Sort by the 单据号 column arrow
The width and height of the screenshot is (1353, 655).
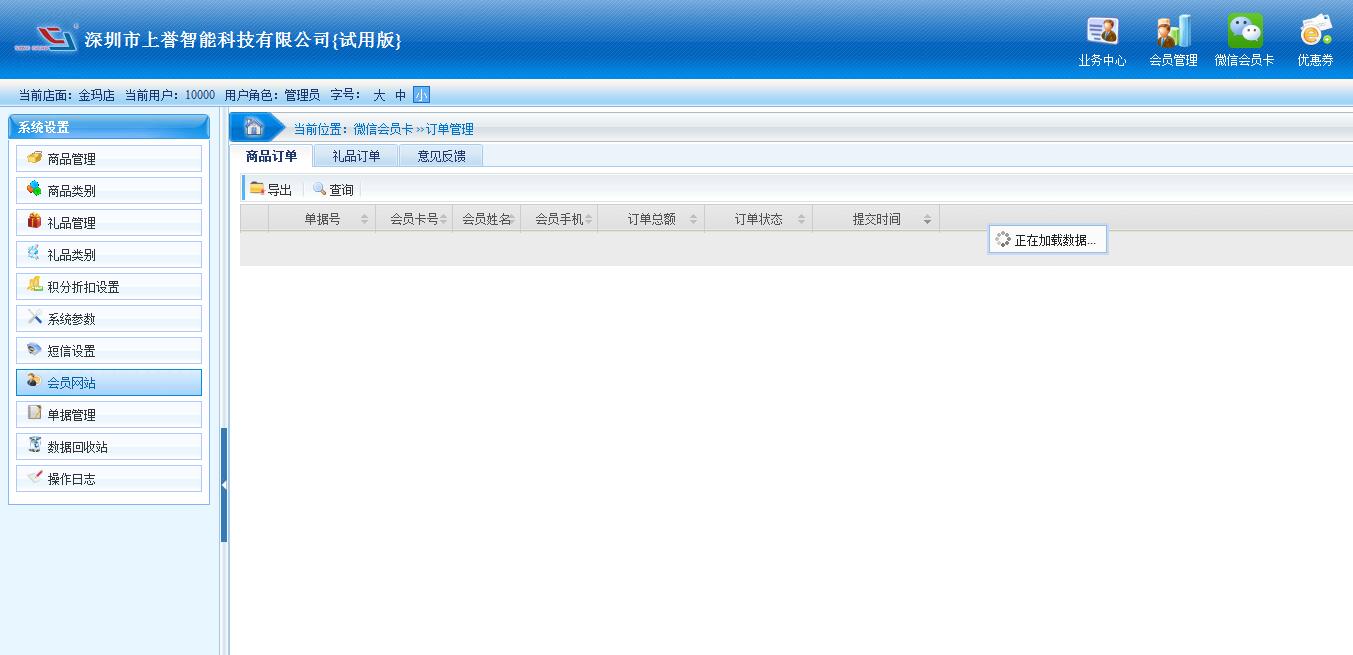tap(364, 219)
